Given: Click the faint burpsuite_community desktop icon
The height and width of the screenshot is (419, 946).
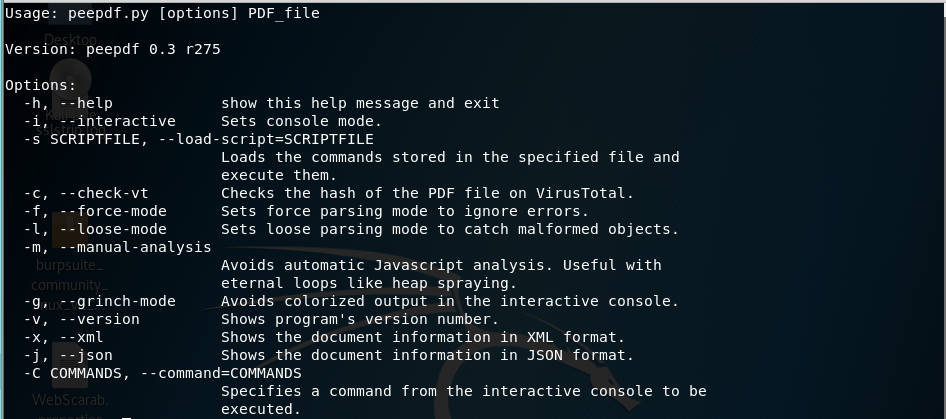Looking at the screenshot, I should pos(68,275).
